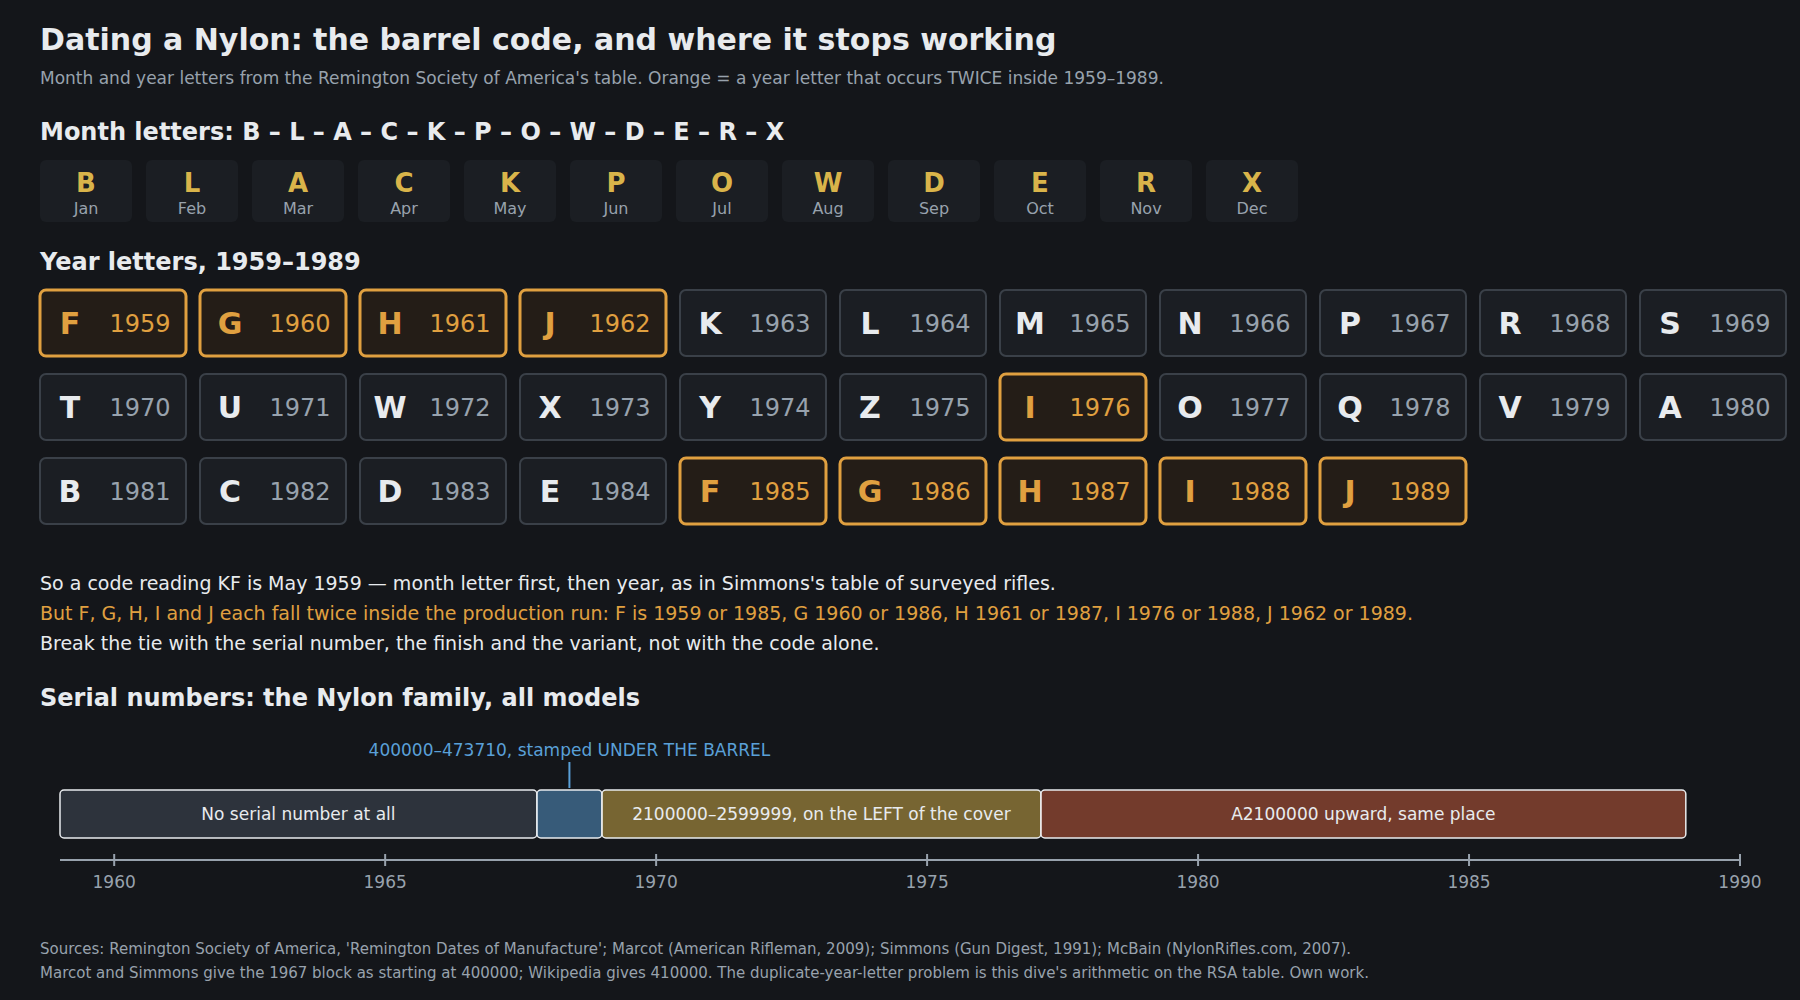Click the P 1967 year card

click(x=1393, y=323)
